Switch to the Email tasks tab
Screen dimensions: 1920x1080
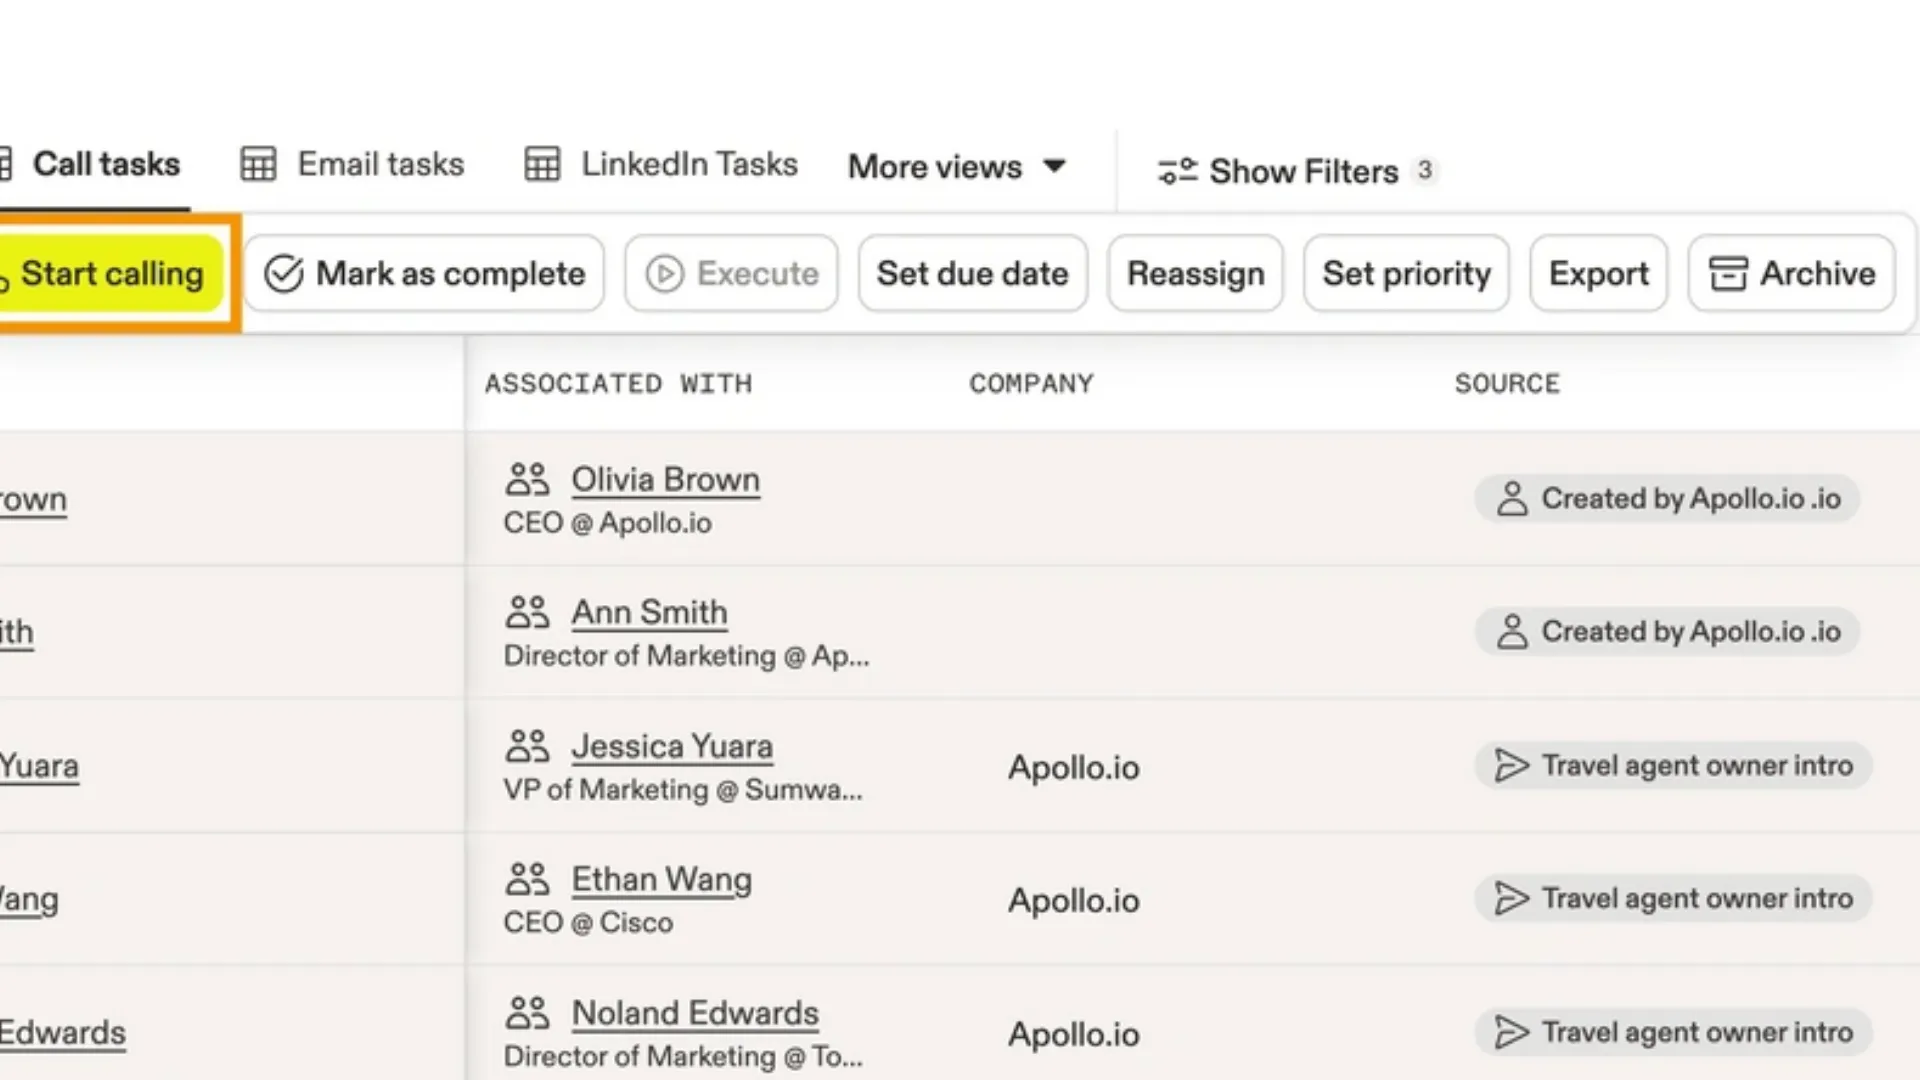380,164
